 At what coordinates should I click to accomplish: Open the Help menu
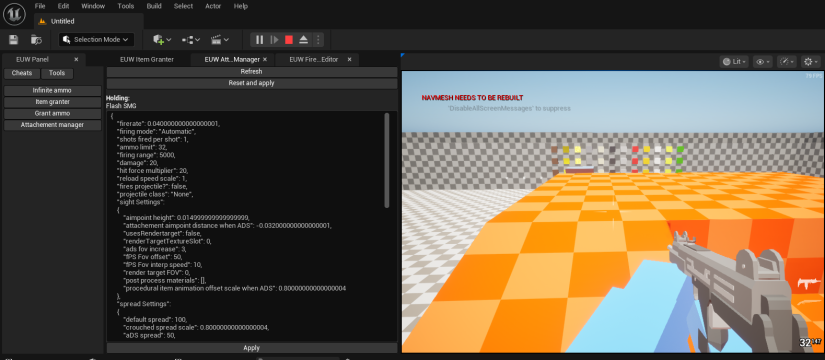(240, 6)
